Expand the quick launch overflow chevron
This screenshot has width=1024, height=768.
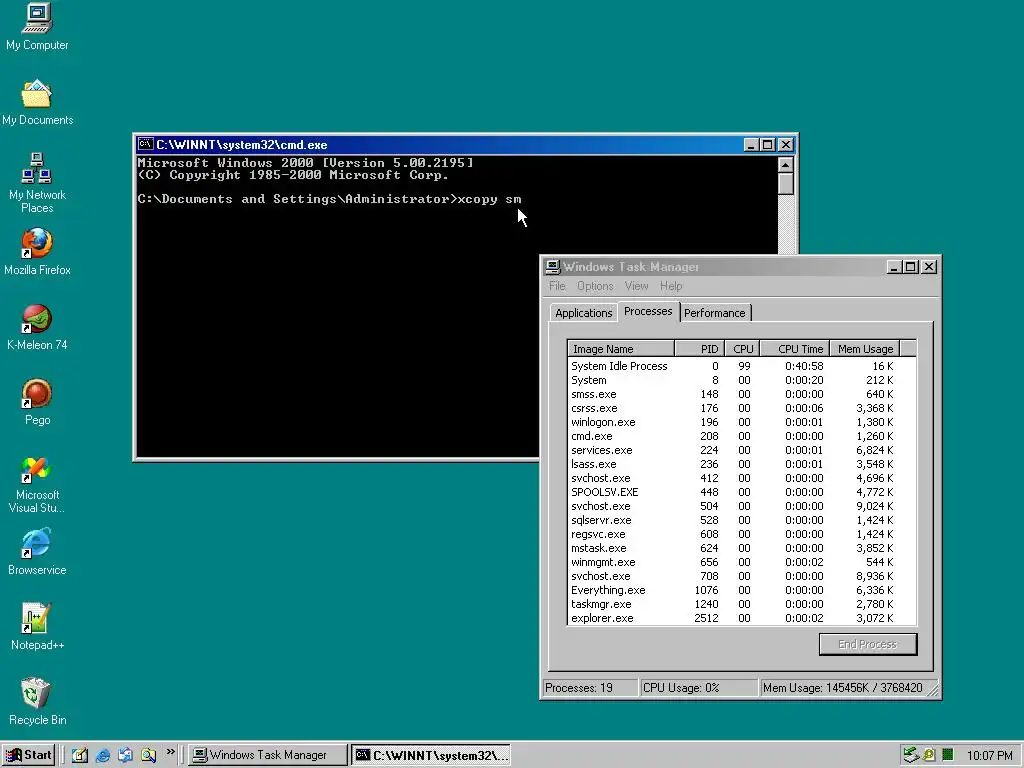[x=170, y=752]
